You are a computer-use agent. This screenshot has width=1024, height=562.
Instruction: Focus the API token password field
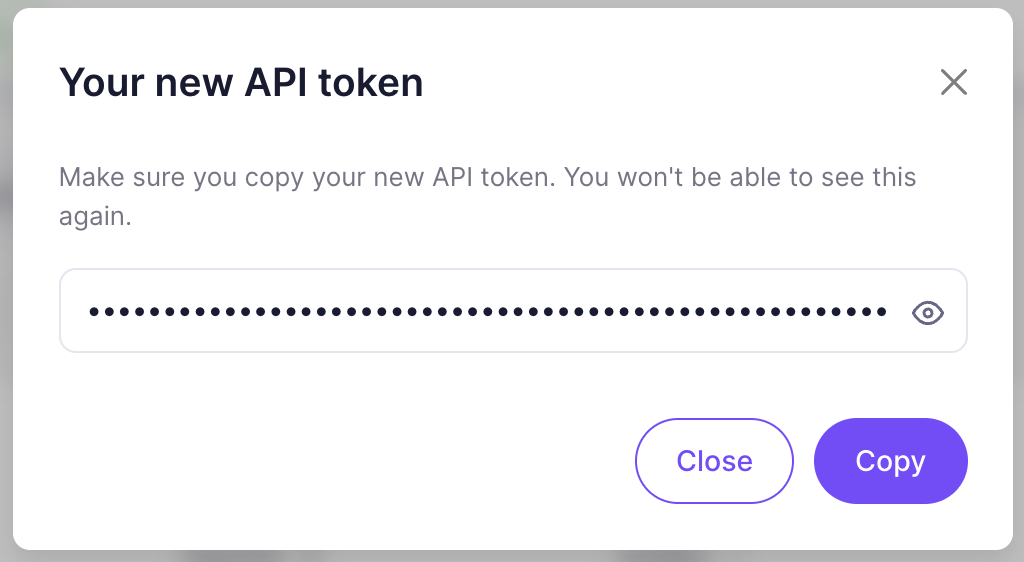tap(487, 312)
